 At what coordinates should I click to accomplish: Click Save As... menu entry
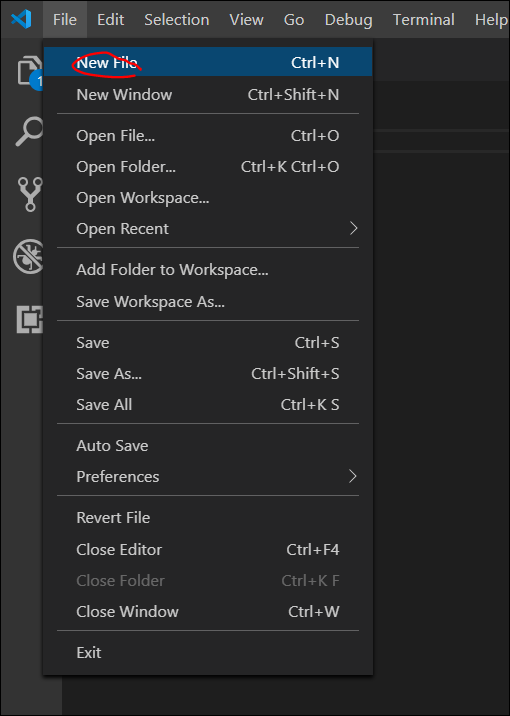(208, 374)
